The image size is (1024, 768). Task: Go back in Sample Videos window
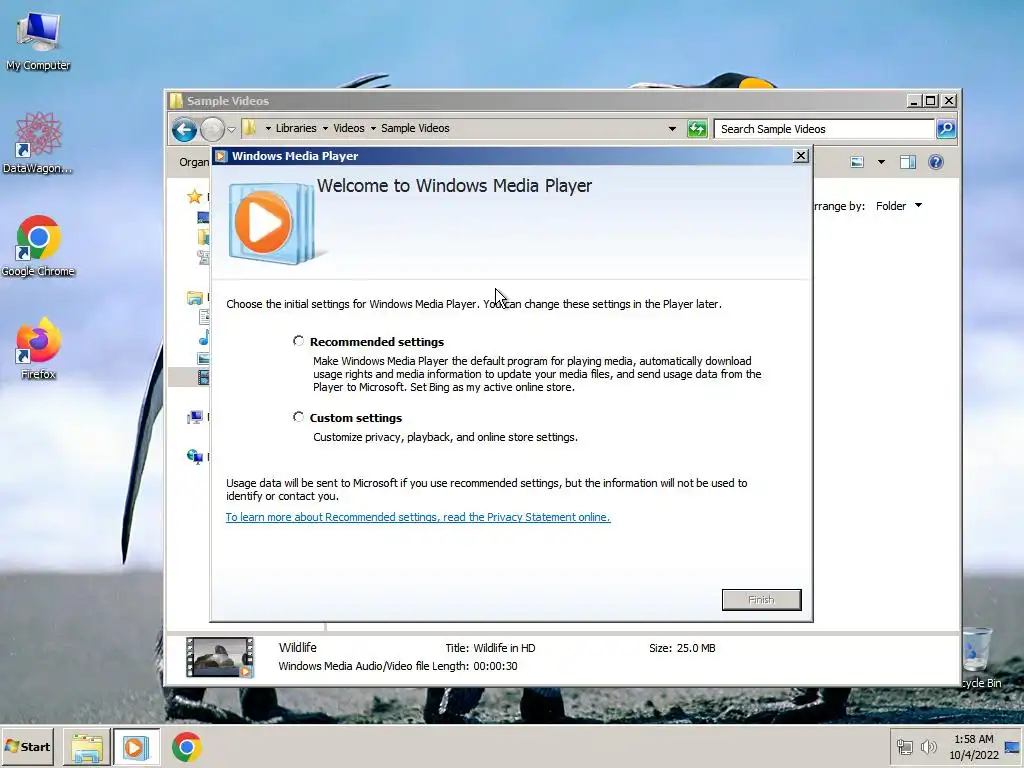[x=184, y=129]
